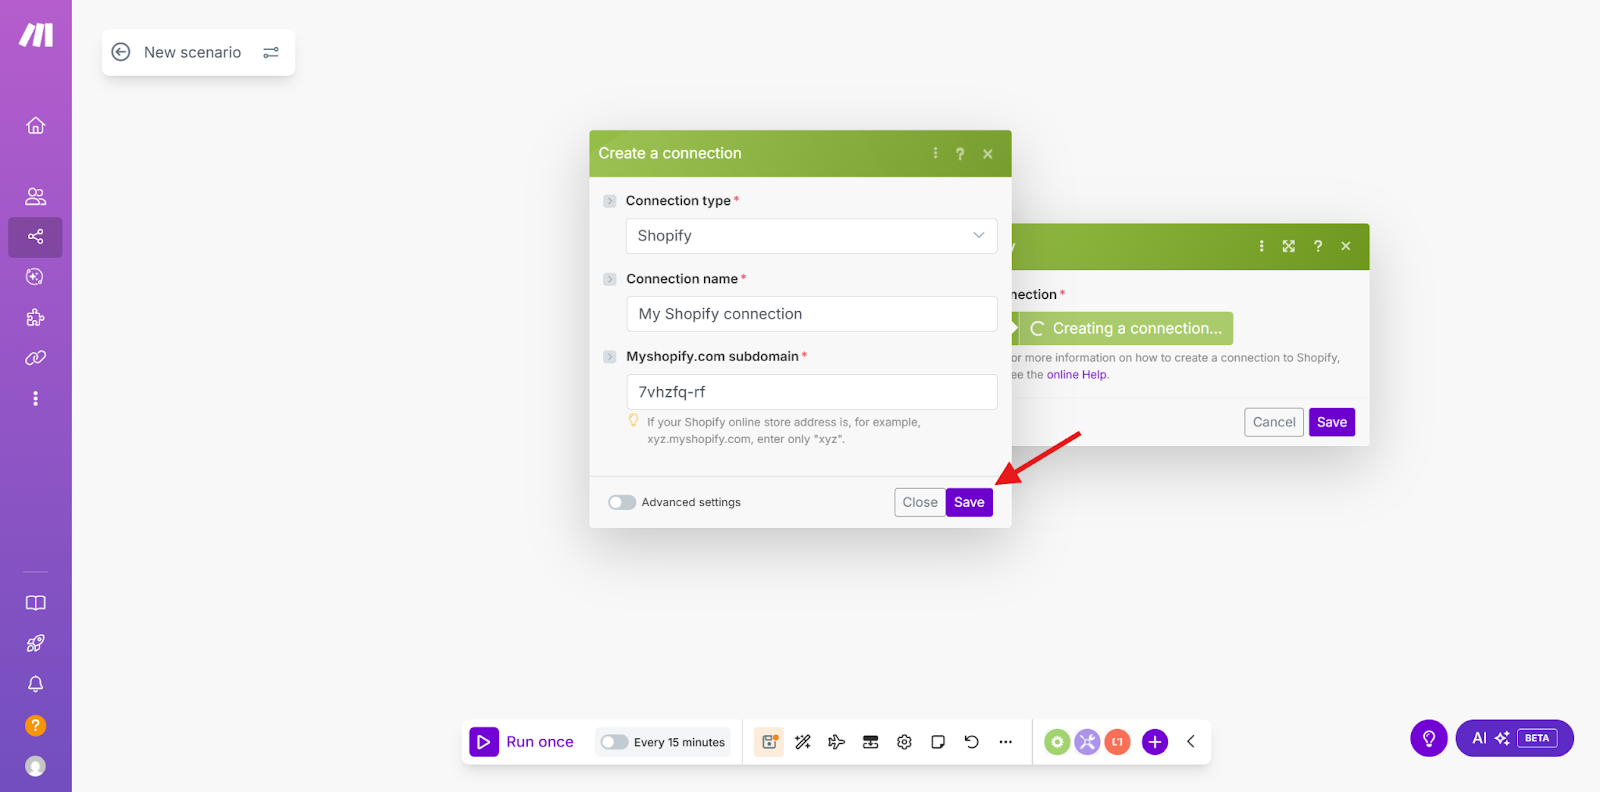Toggle Advanced settings switch
The image size is (1600, 792).
click(x=622, y=502)
